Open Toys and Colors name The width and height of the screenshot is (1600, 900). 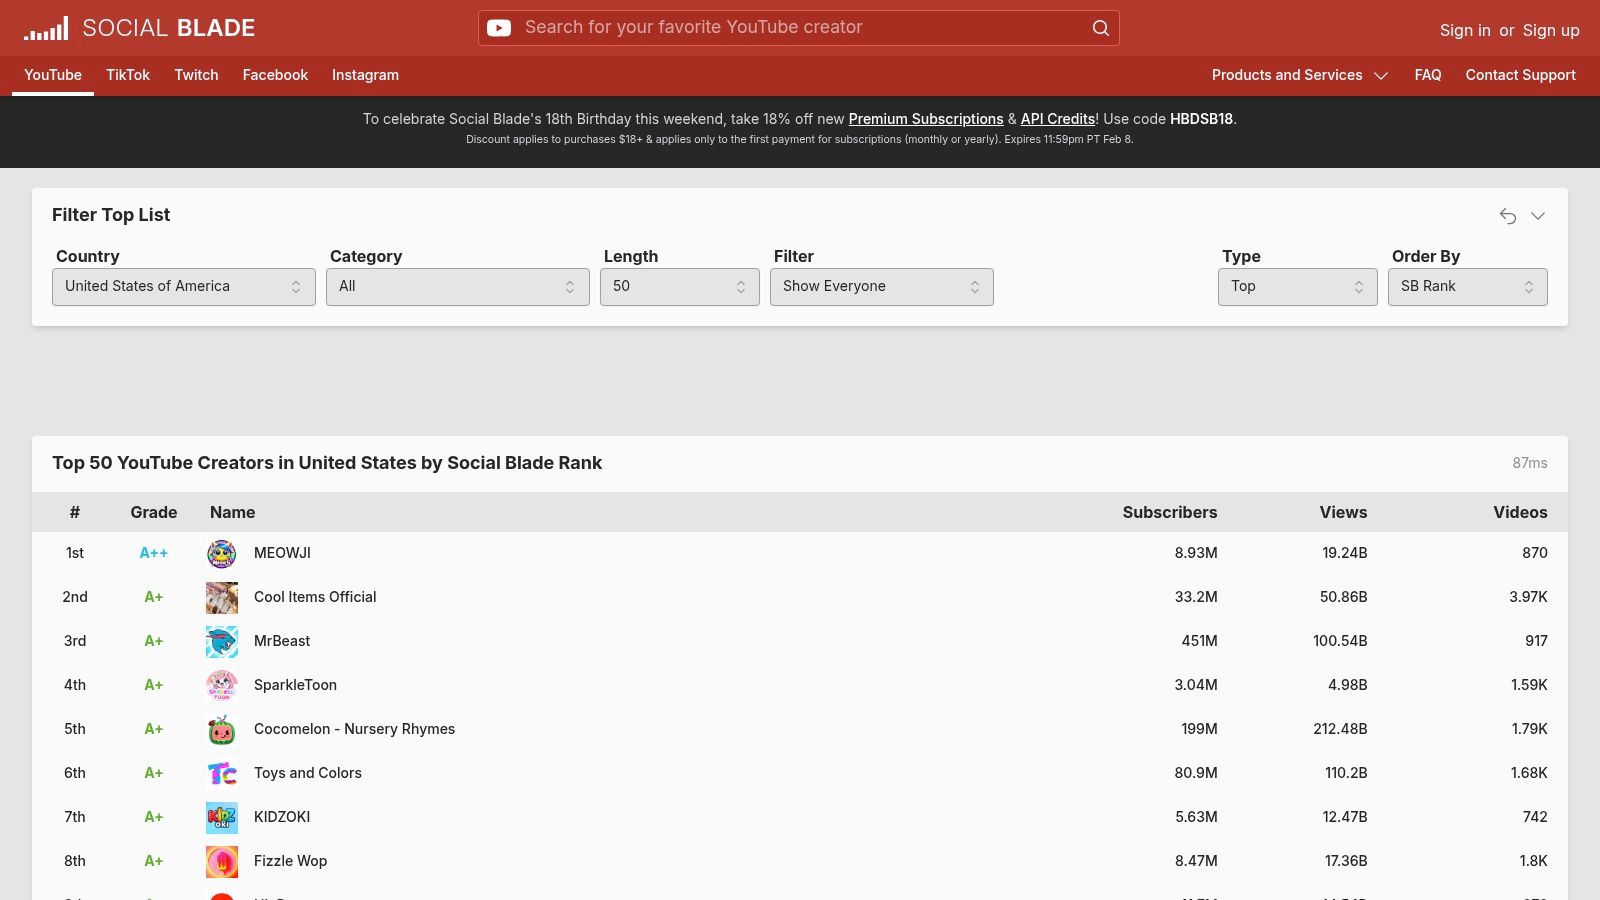(308, 773)
